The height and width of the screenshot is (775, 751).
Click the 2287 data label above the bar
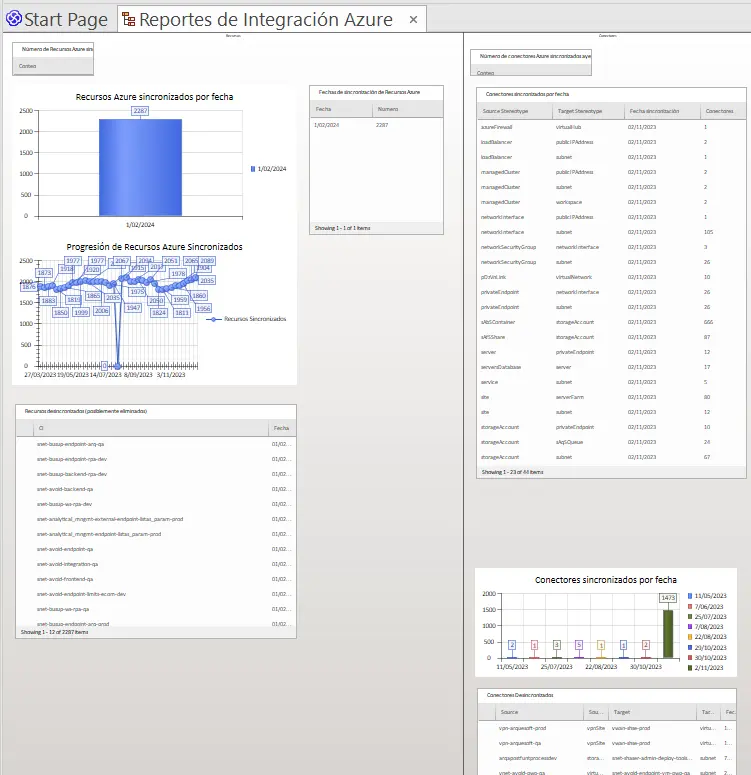[140, 111]
